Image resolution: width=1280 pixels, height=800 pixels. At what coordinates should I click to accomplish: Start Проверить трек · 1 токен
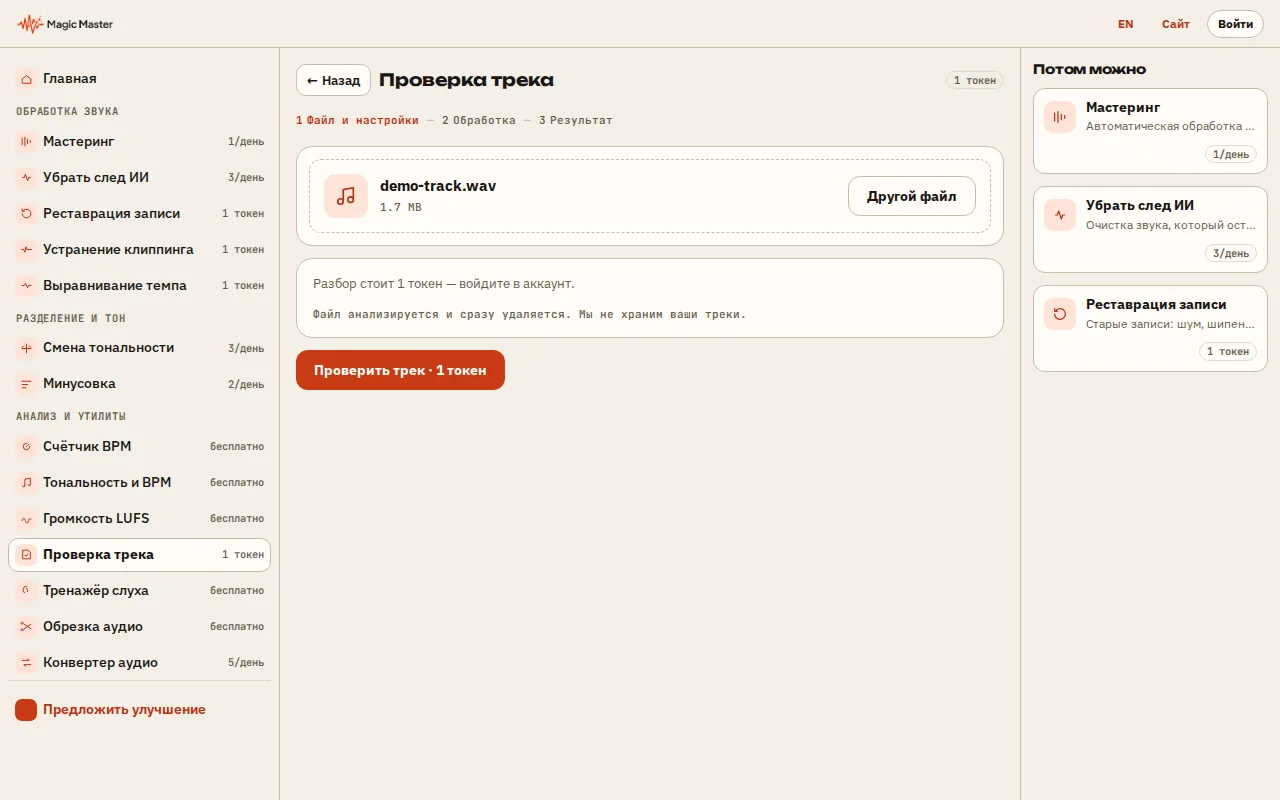coord(400,370)
